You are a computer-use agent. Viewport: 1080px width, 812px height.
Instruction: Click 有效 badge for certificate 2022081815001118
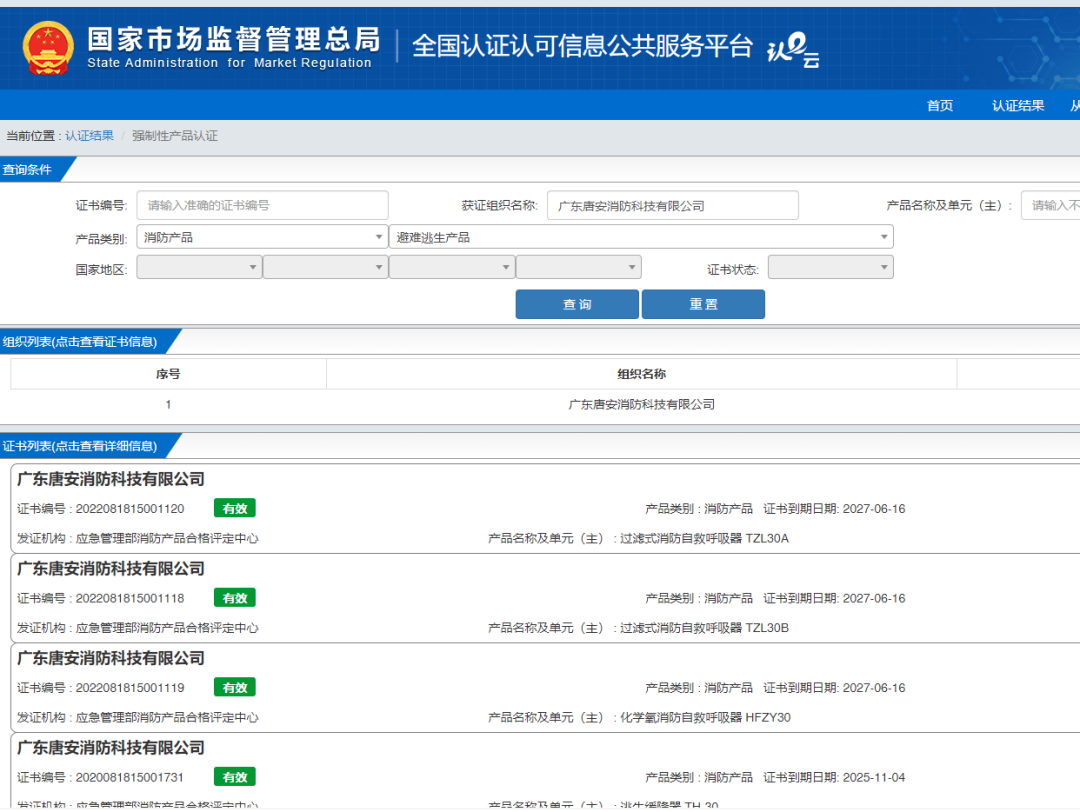click(x=235, y=598)
